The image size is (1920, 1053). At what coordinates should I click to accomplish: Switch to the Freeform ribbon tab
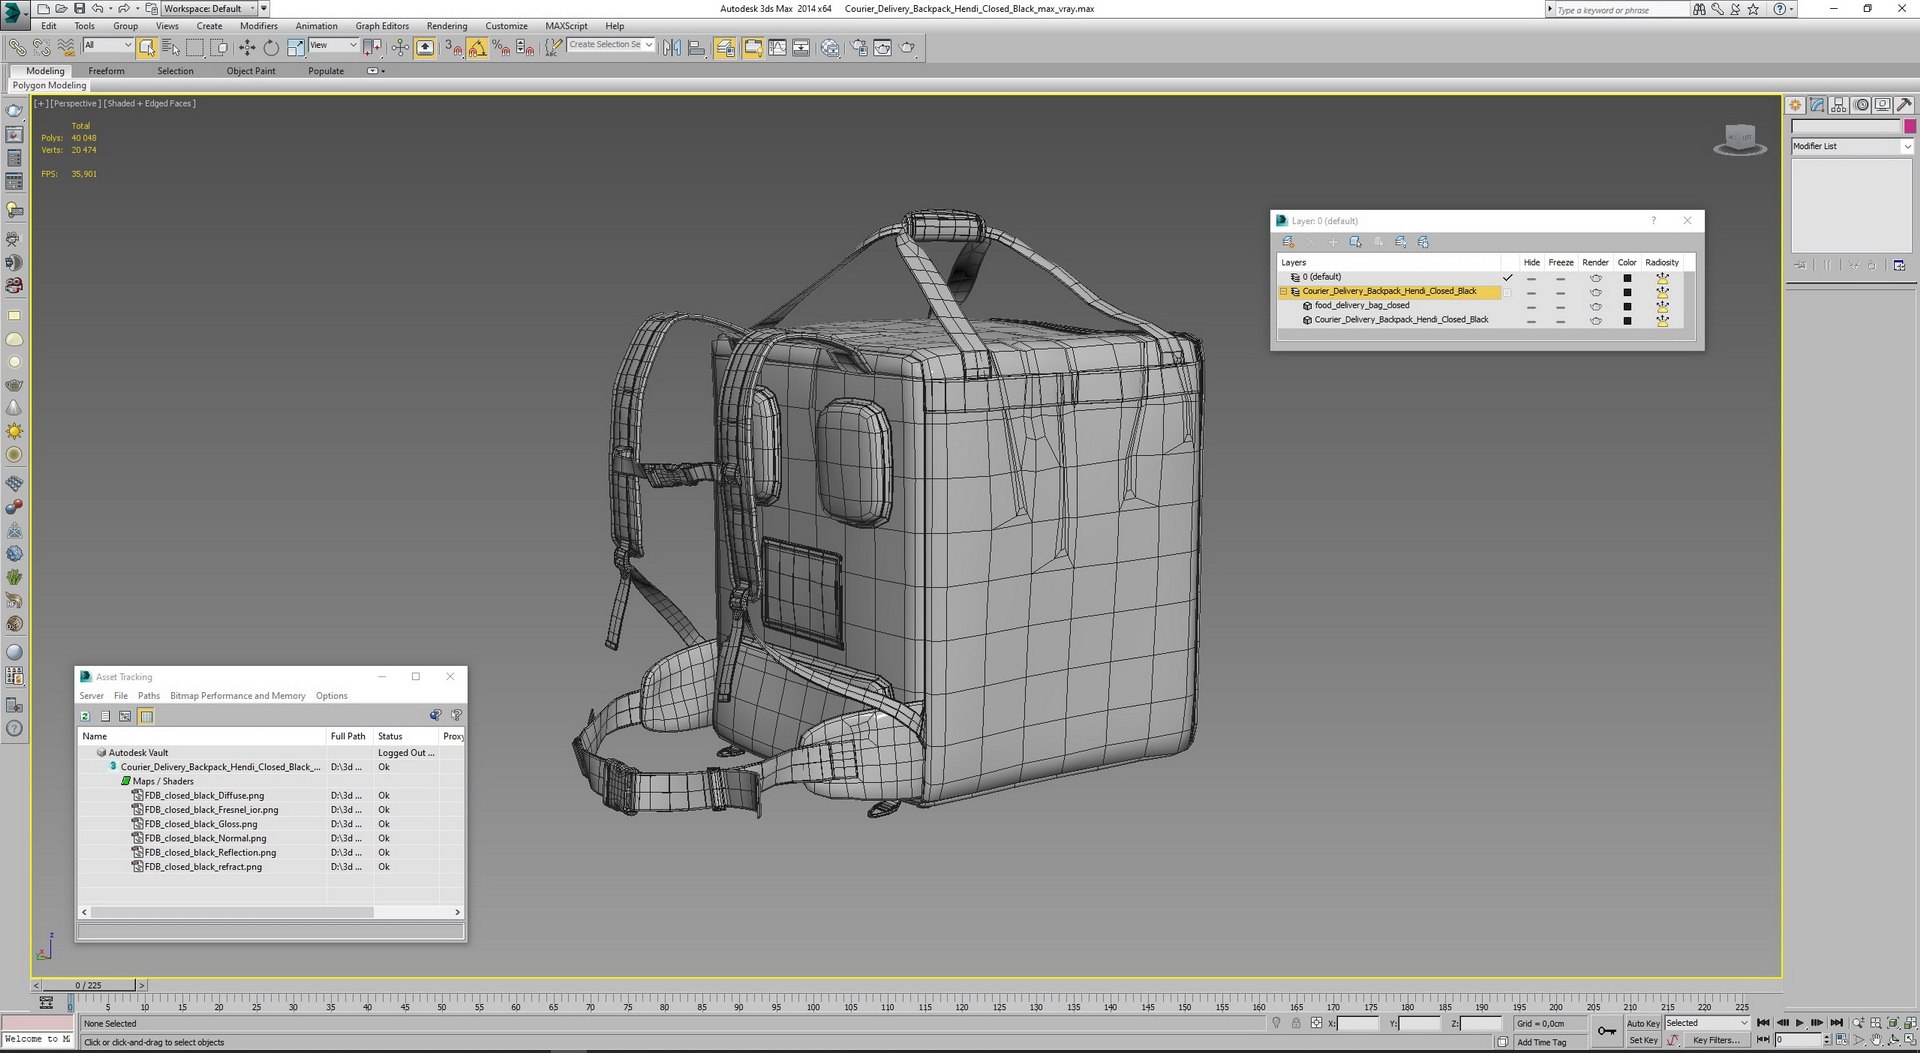pos(106,71)
